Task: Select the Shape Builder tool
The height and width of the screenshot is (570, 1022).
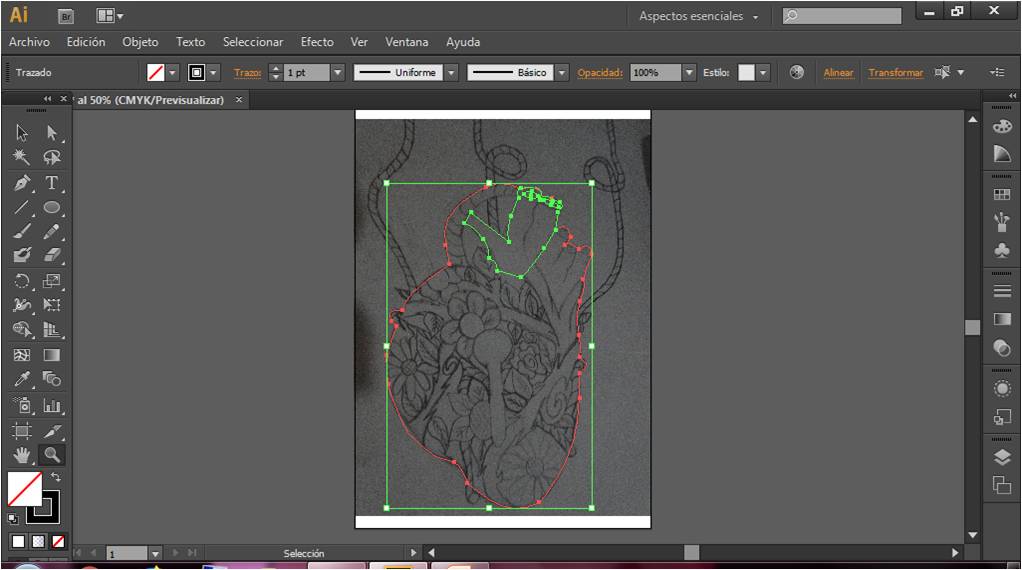Action: 22,330
